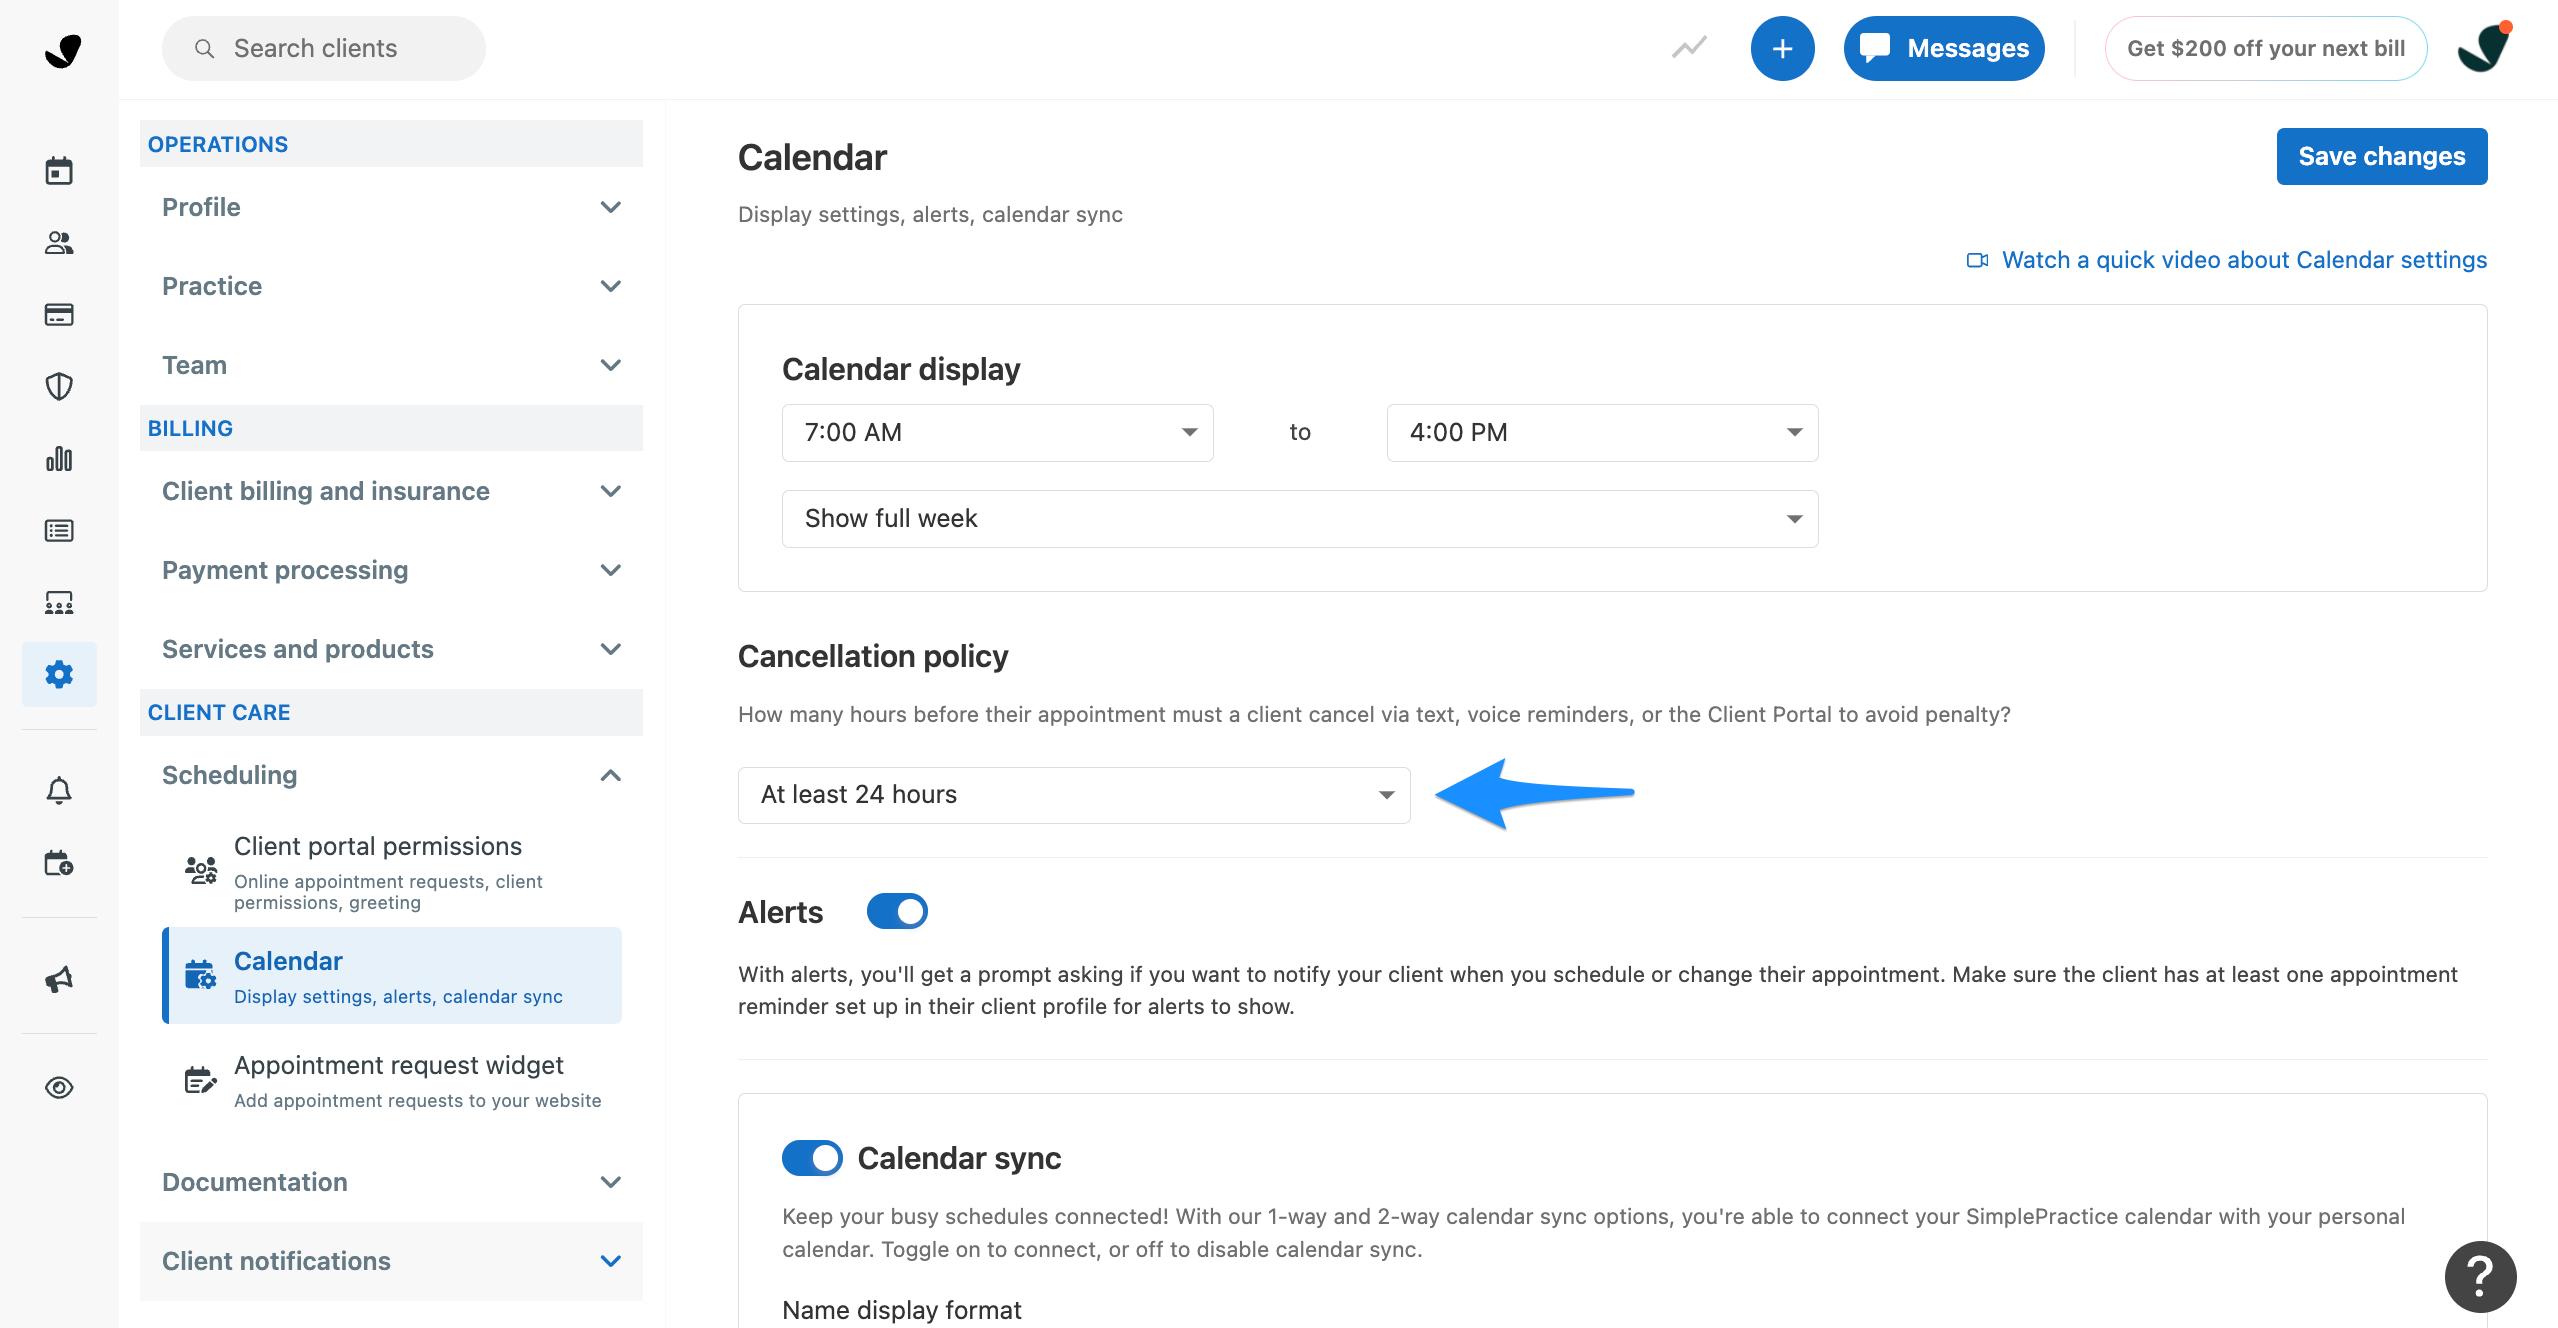
Task: Watch a quick video about Calendar settings
Action: 2244,260
